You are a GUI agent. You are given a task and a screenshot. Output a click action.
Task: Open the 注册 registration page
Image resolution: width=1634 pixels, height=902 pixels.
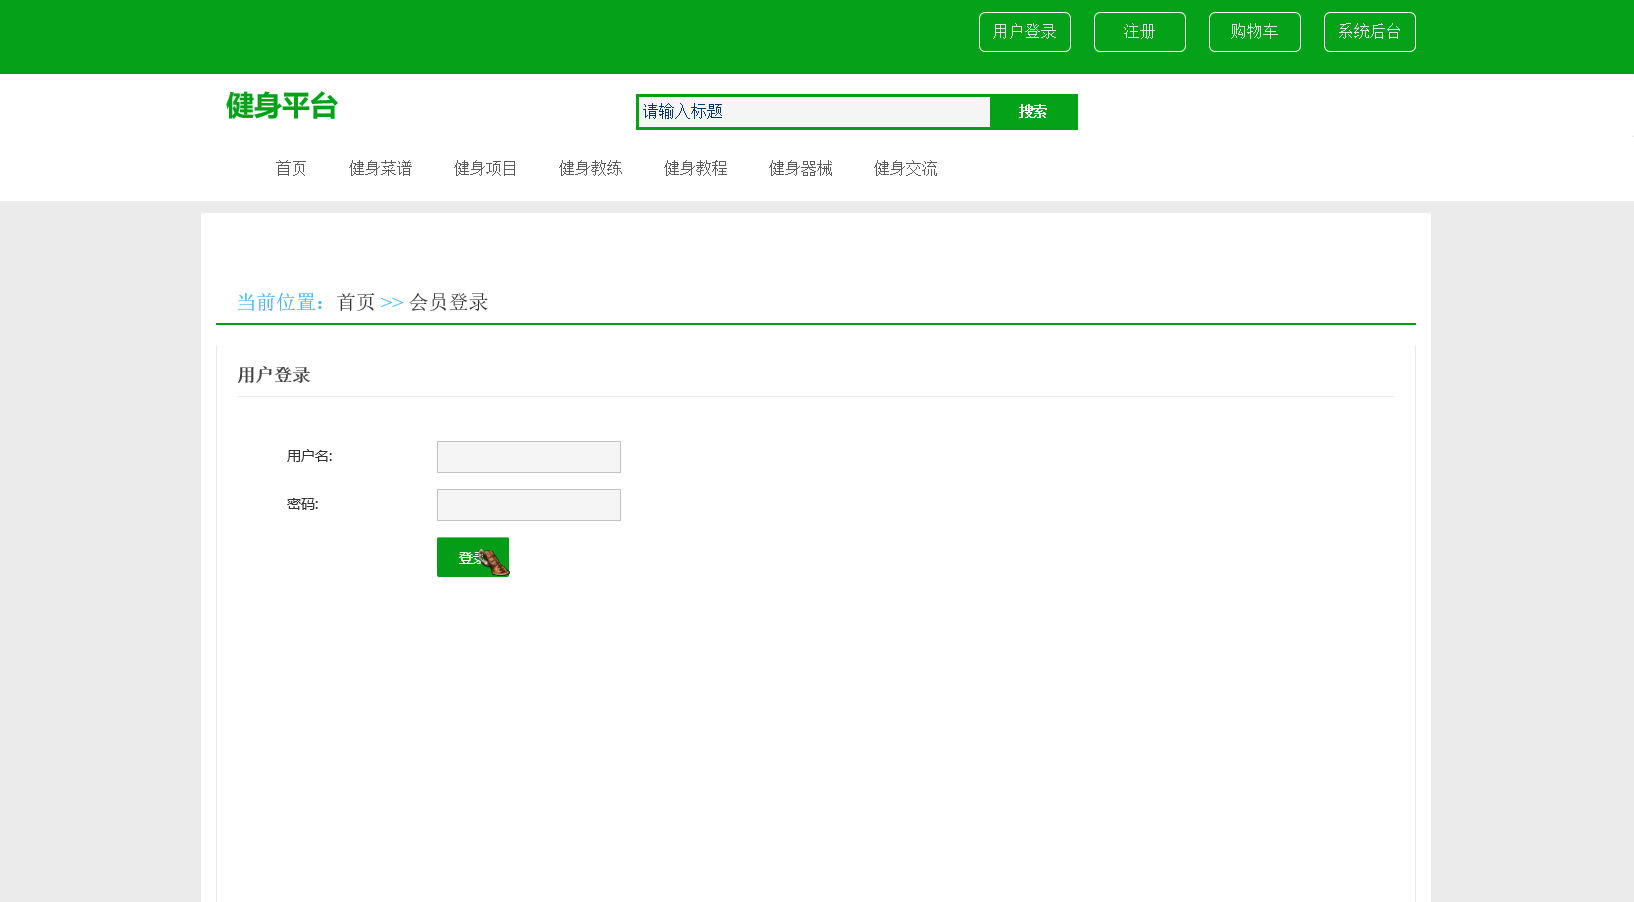(1140, 32)
